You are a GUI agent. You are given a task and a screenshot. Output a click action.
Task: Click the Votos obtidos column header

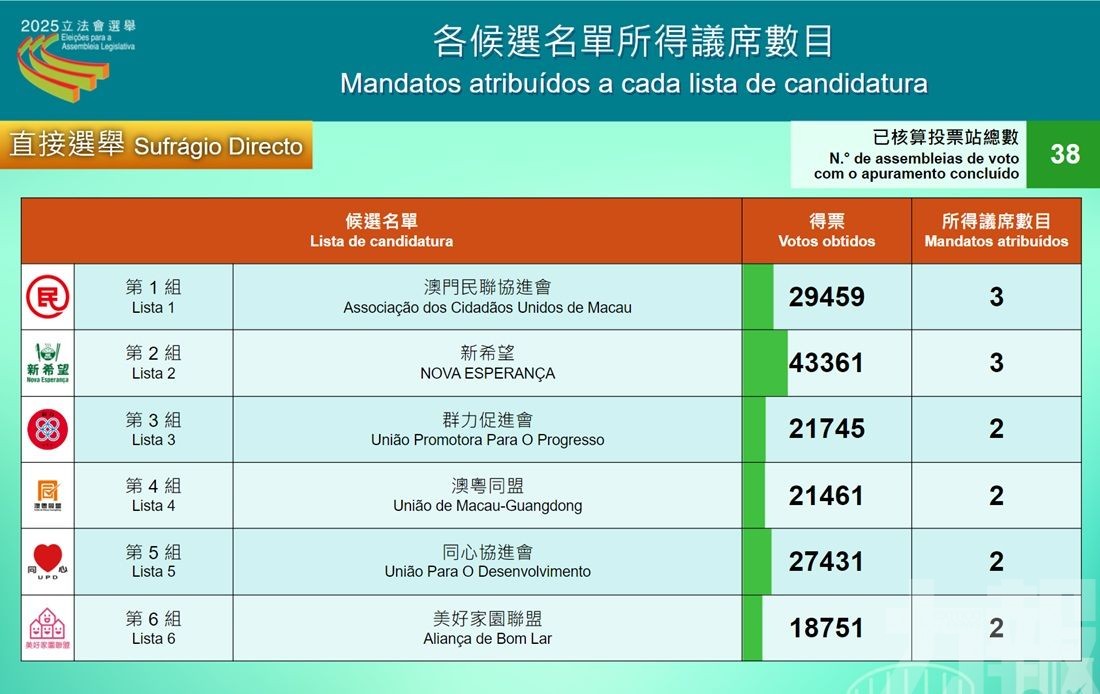(x=826, y=231)
